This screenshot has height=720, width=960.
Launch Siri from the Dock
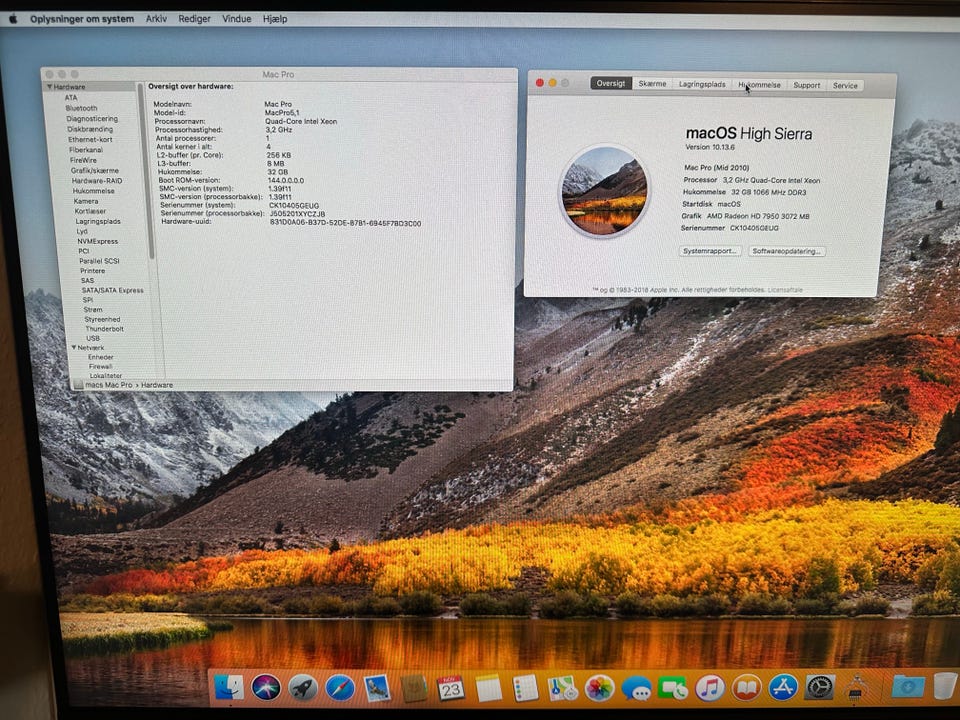pos(266,688)
